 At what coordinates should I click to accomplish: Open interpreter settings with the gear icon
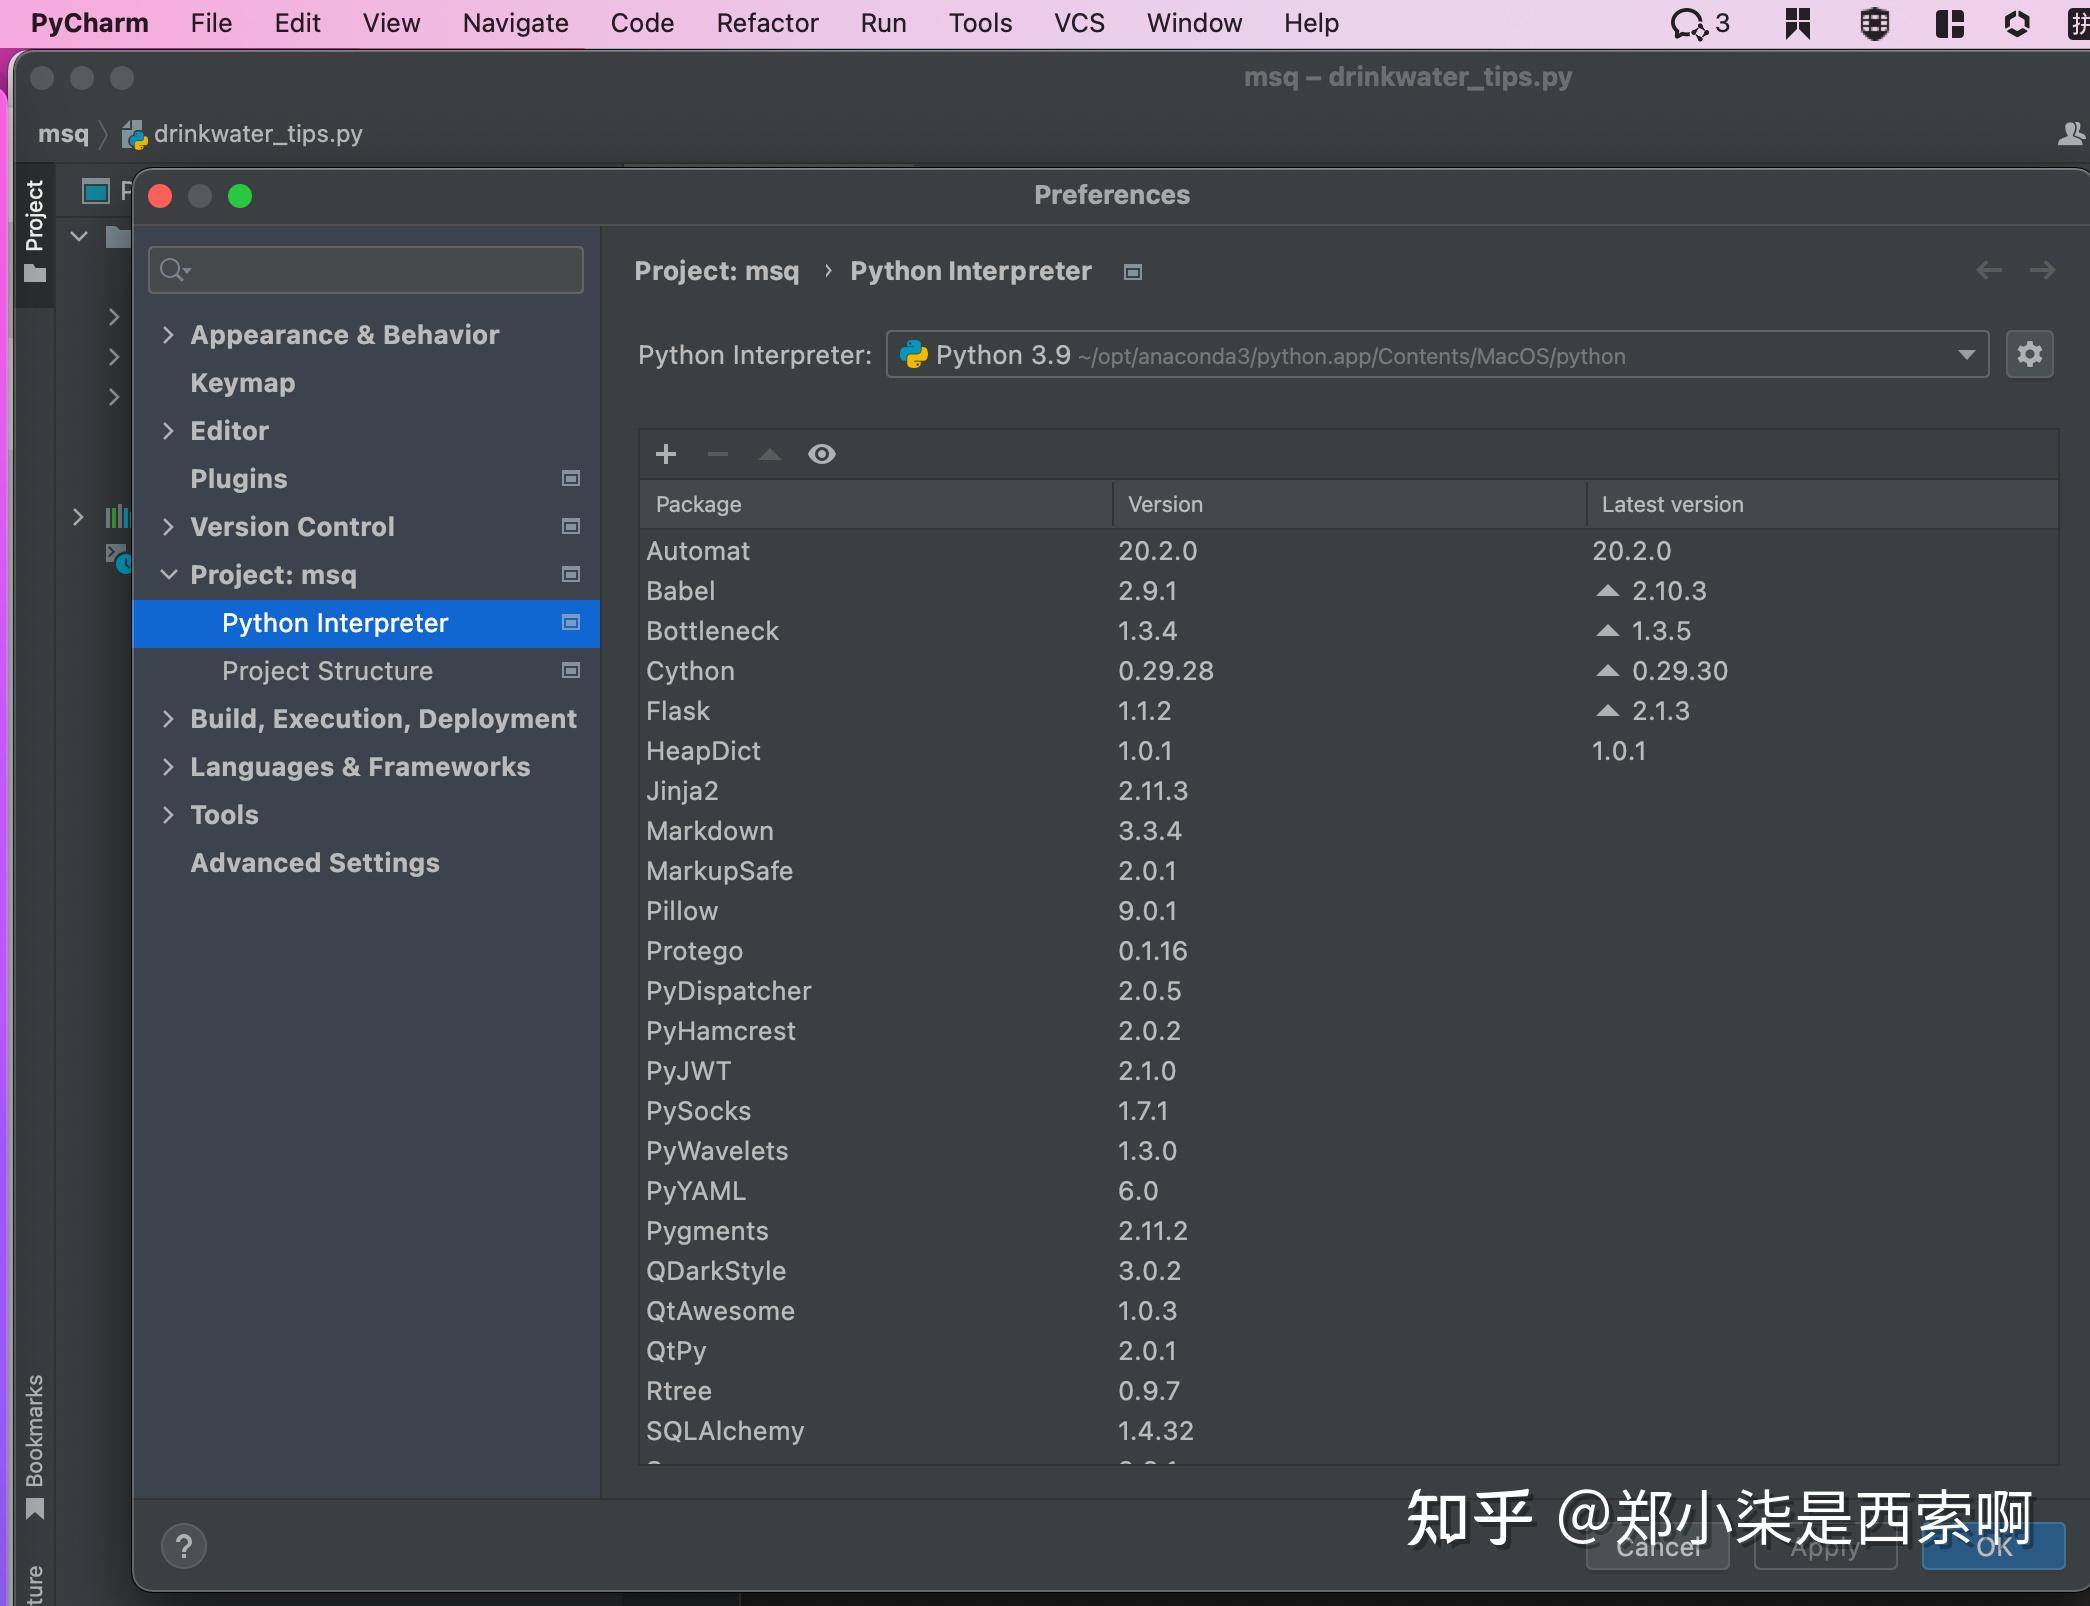[2030, 354]
